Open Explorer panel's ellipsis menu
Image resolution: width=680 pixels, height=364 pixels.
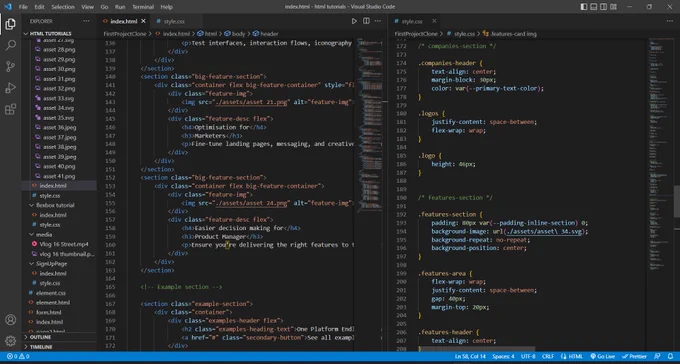pyautogui.click(x=86, y=21)
